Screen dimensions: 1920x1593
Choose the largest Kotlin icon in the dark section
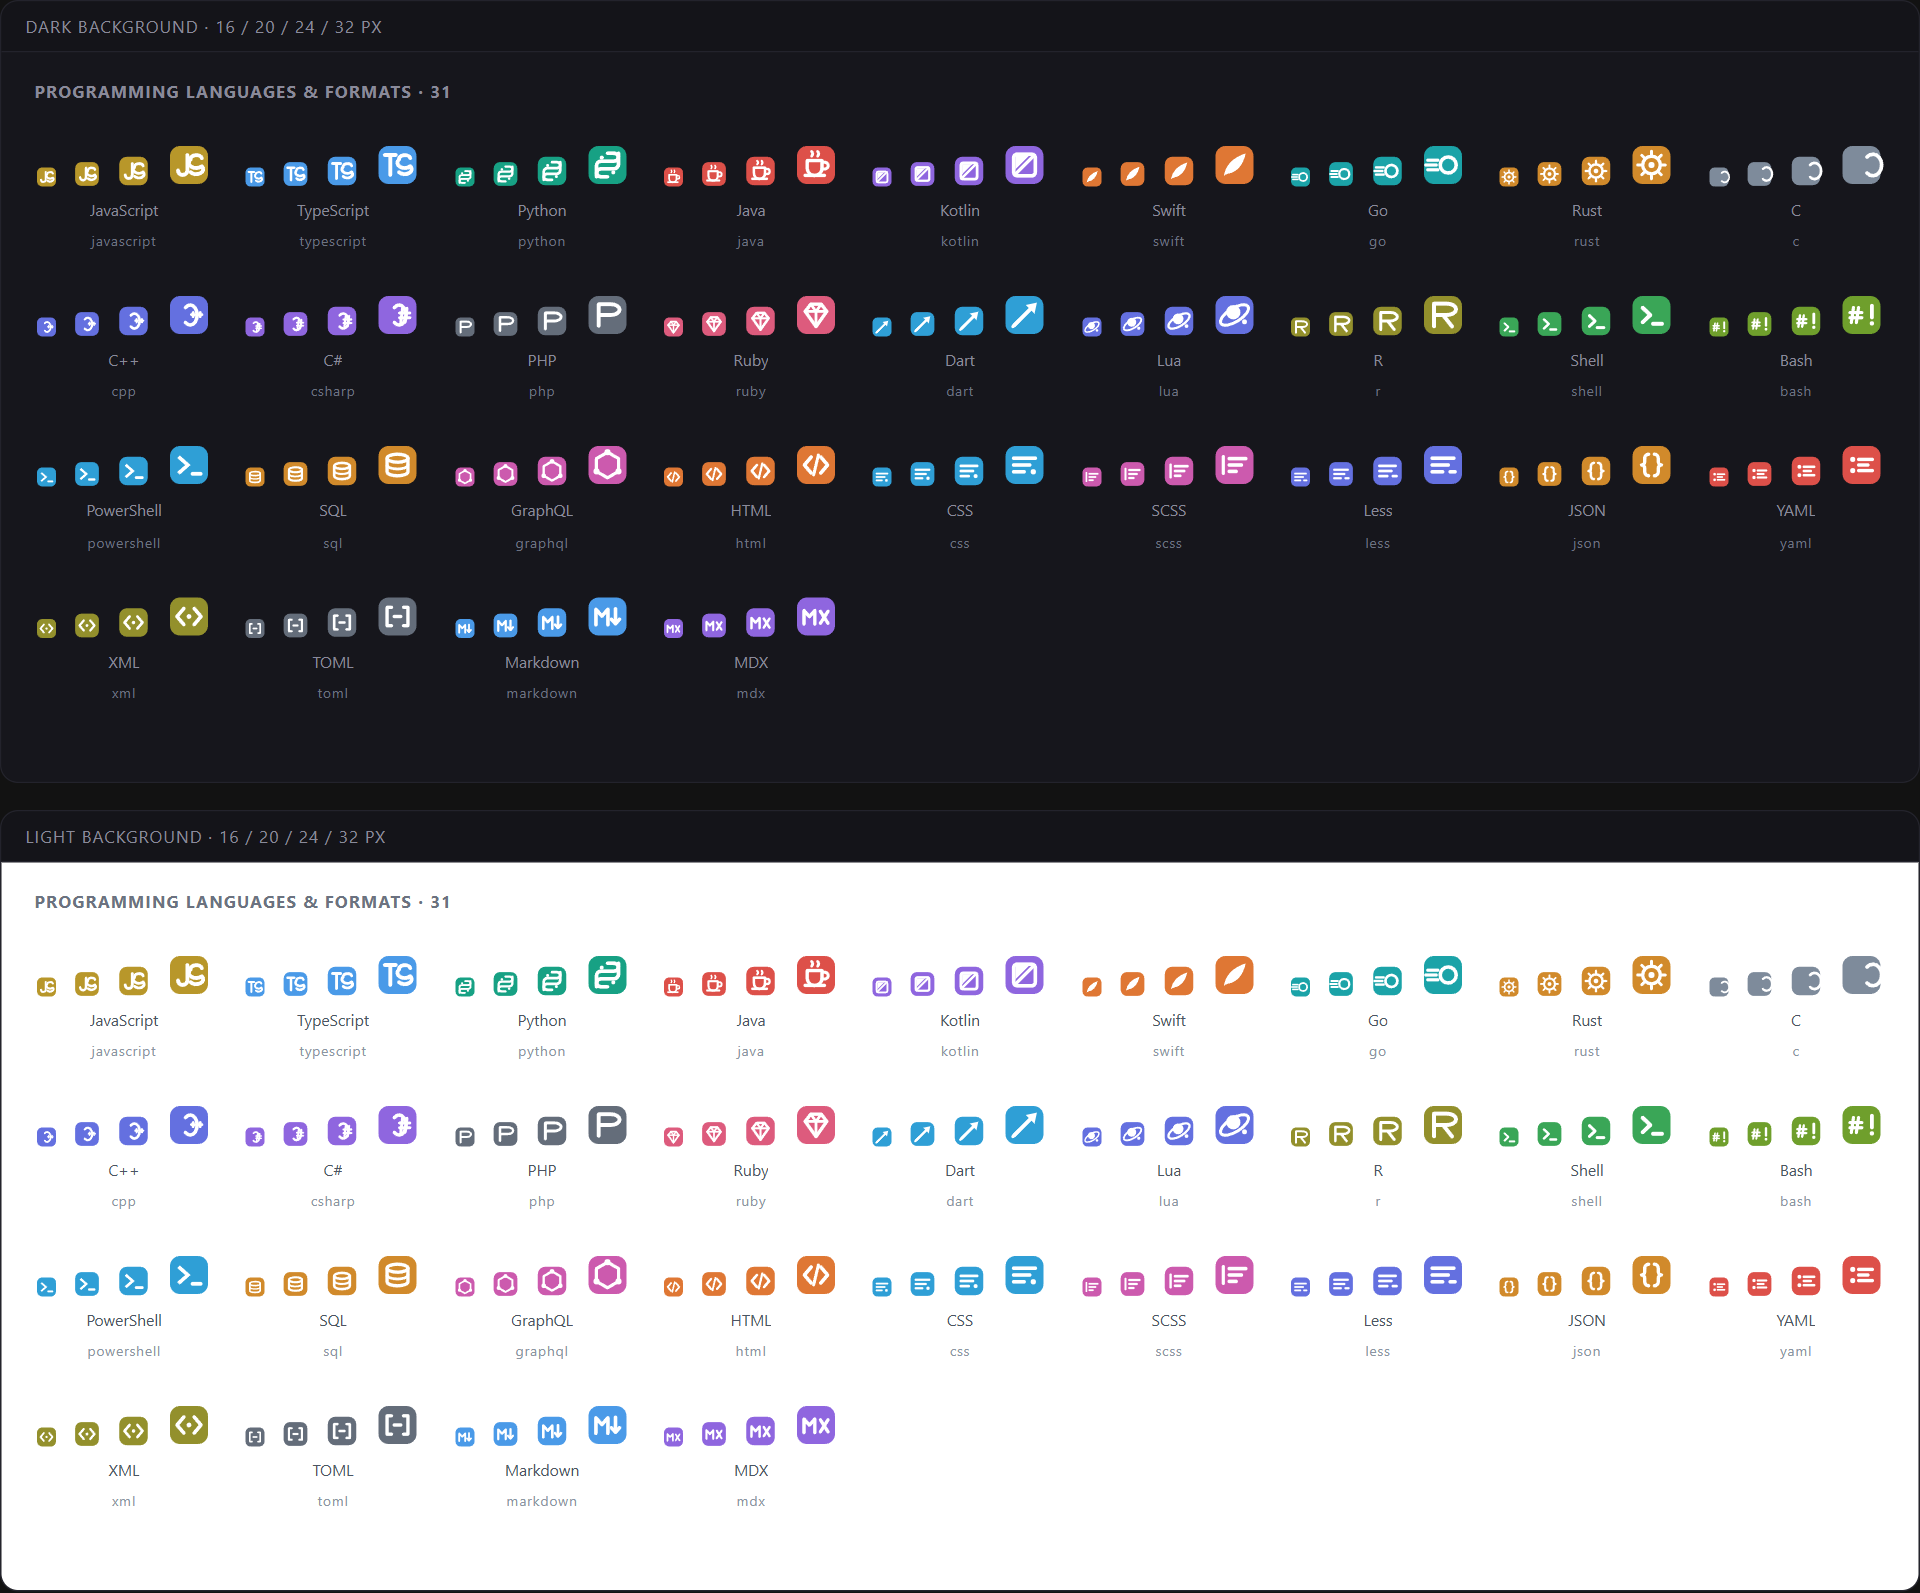1025,165
